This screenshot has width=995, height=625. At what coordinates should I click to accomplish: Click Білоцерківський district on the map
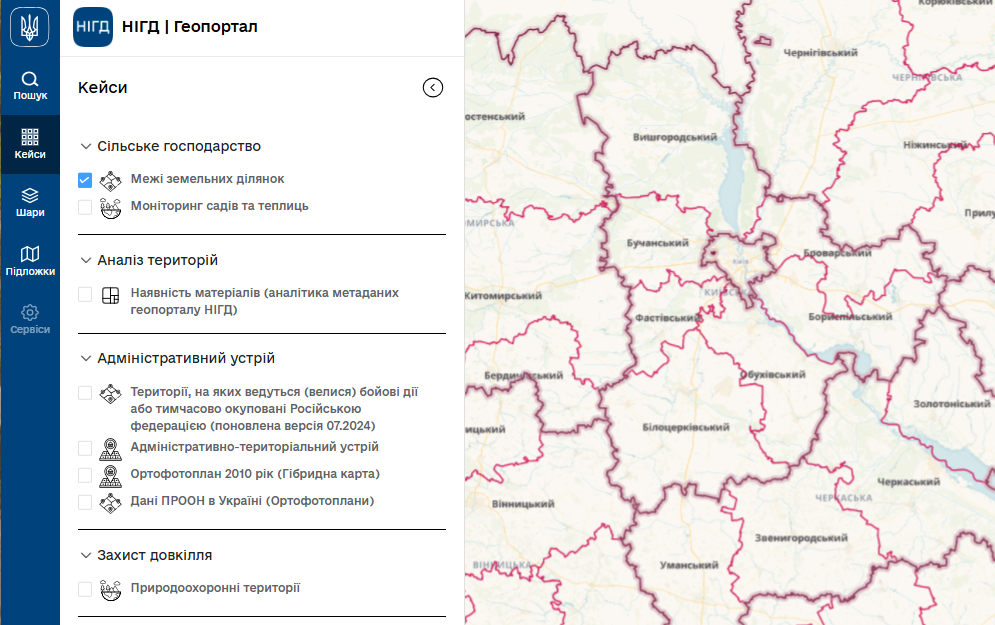pyautogui.click(x=684, y=427)
